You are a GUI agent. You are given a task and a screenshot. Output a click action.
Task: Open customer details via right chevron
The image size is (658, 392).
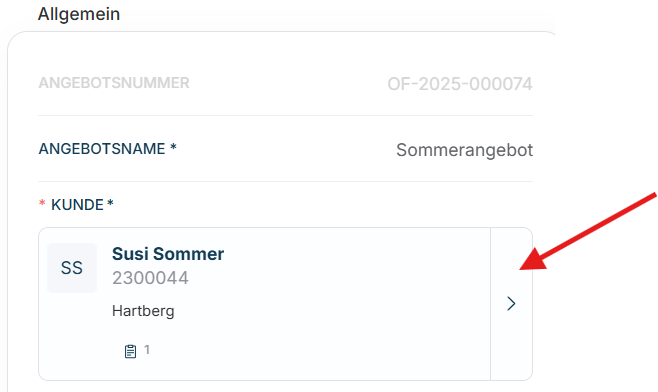point(511,303)
